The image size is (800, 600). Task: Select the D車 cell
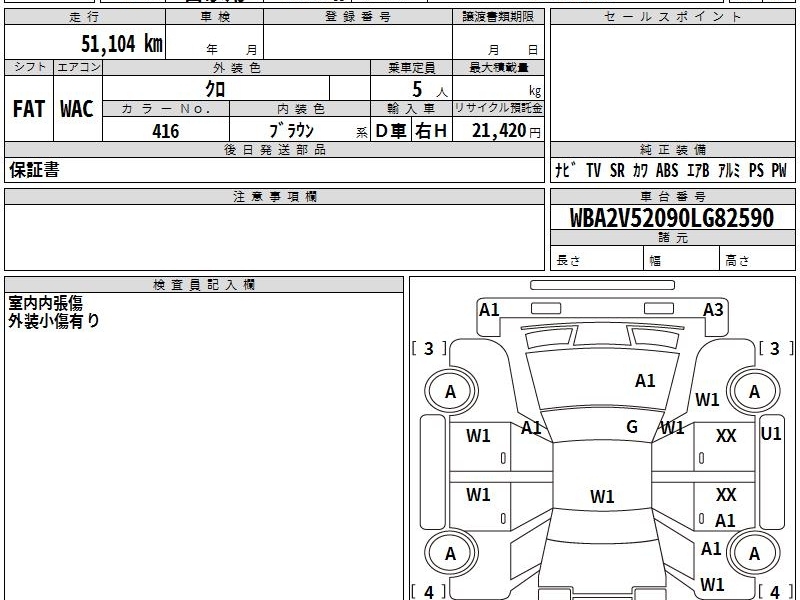pos(391,131)
